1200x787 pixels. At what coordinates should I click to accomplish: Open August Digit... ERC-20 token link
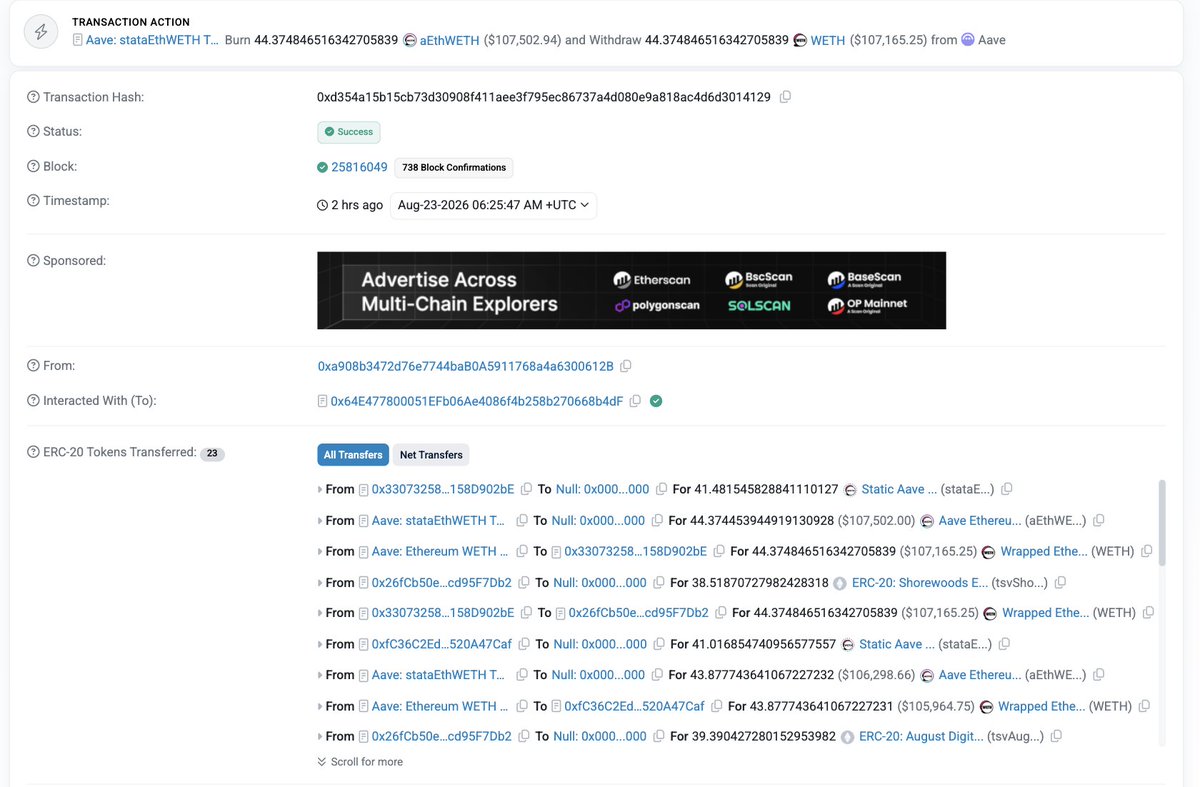[920, 736]
